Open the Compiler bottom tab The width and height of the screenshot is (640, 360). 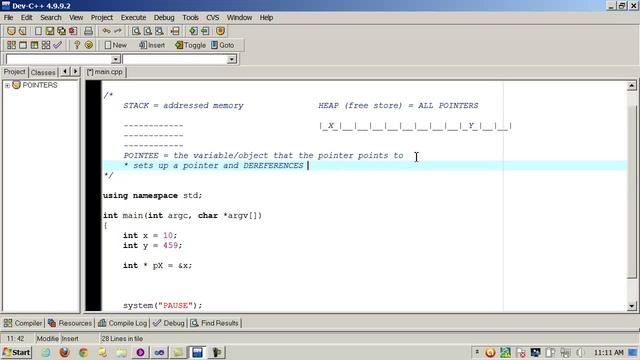click(23, 323)
